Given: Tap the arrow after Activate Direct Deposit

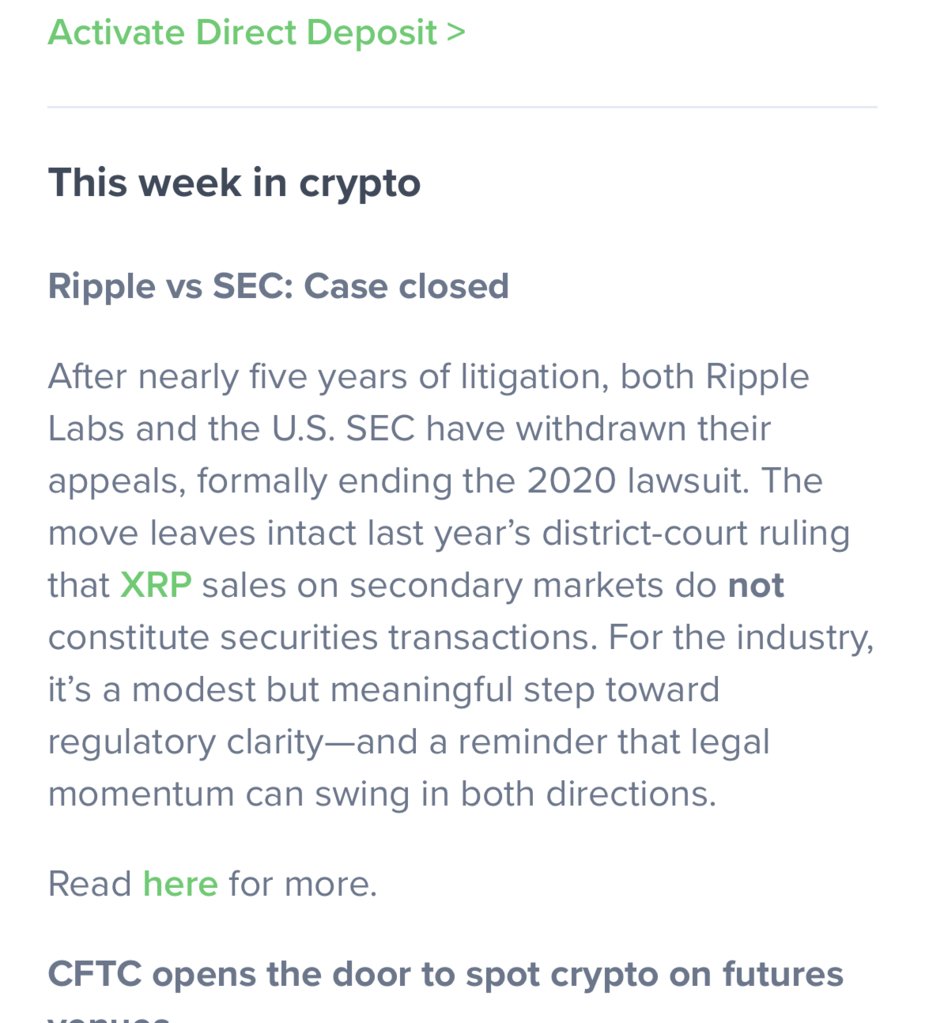Looking at the screenshot, I should (456, 33).
